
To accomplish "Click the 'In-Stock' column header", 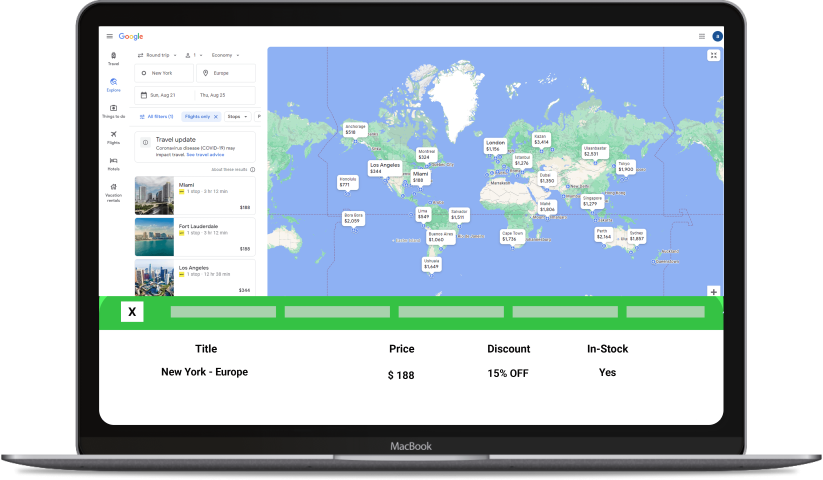I will coord(607,349).
